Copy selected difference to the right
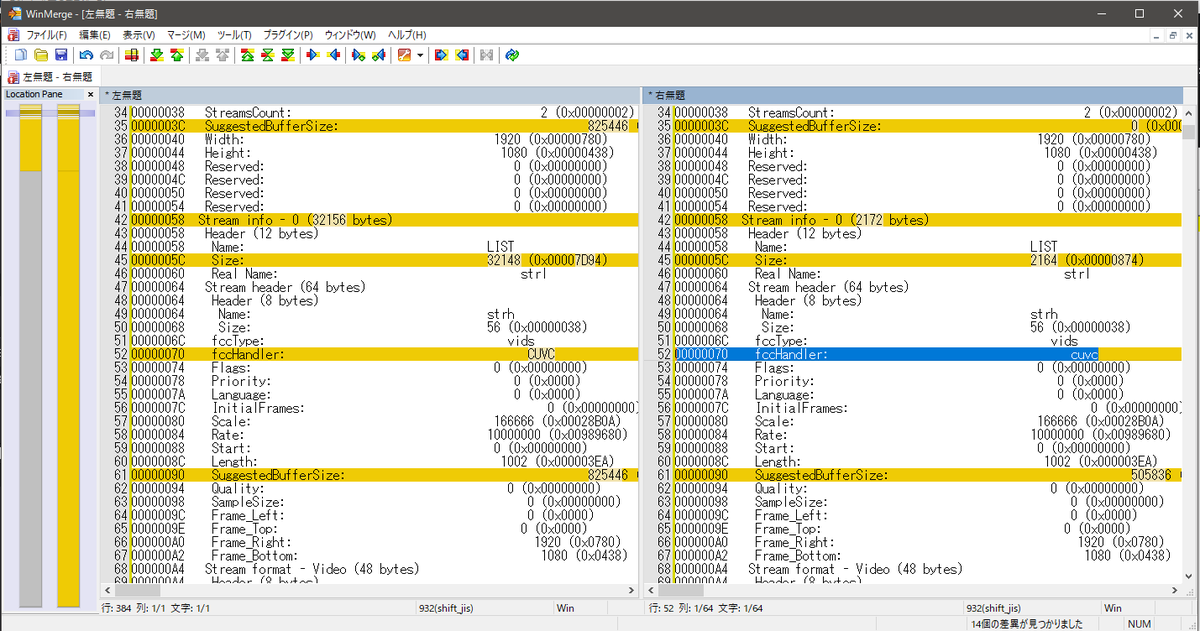Viewport: 1200px width, 631px height. click(x=313, y=54)
